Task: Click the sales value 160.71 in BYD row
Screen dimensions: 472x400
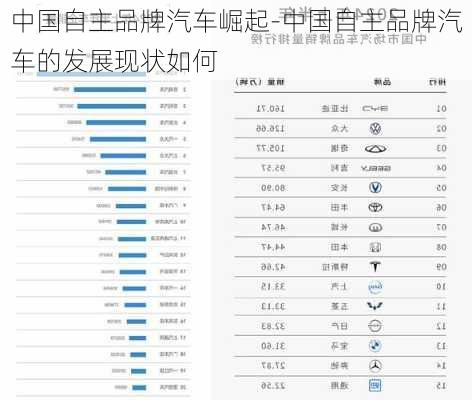Action: click(270, 109)
